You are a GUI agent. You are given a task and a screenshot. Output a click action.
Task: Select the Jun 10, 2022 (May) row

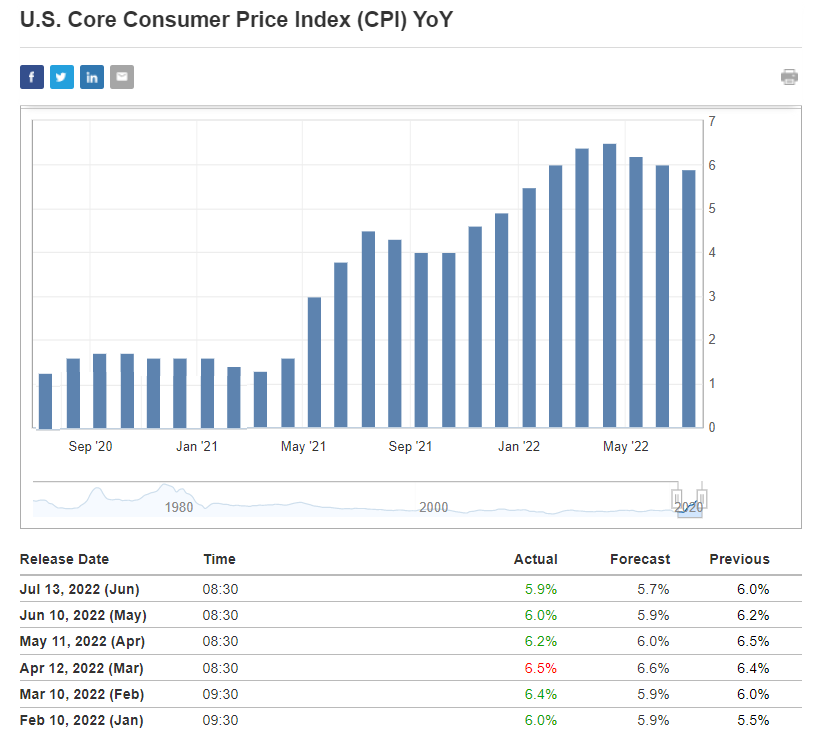coord(410,615)
